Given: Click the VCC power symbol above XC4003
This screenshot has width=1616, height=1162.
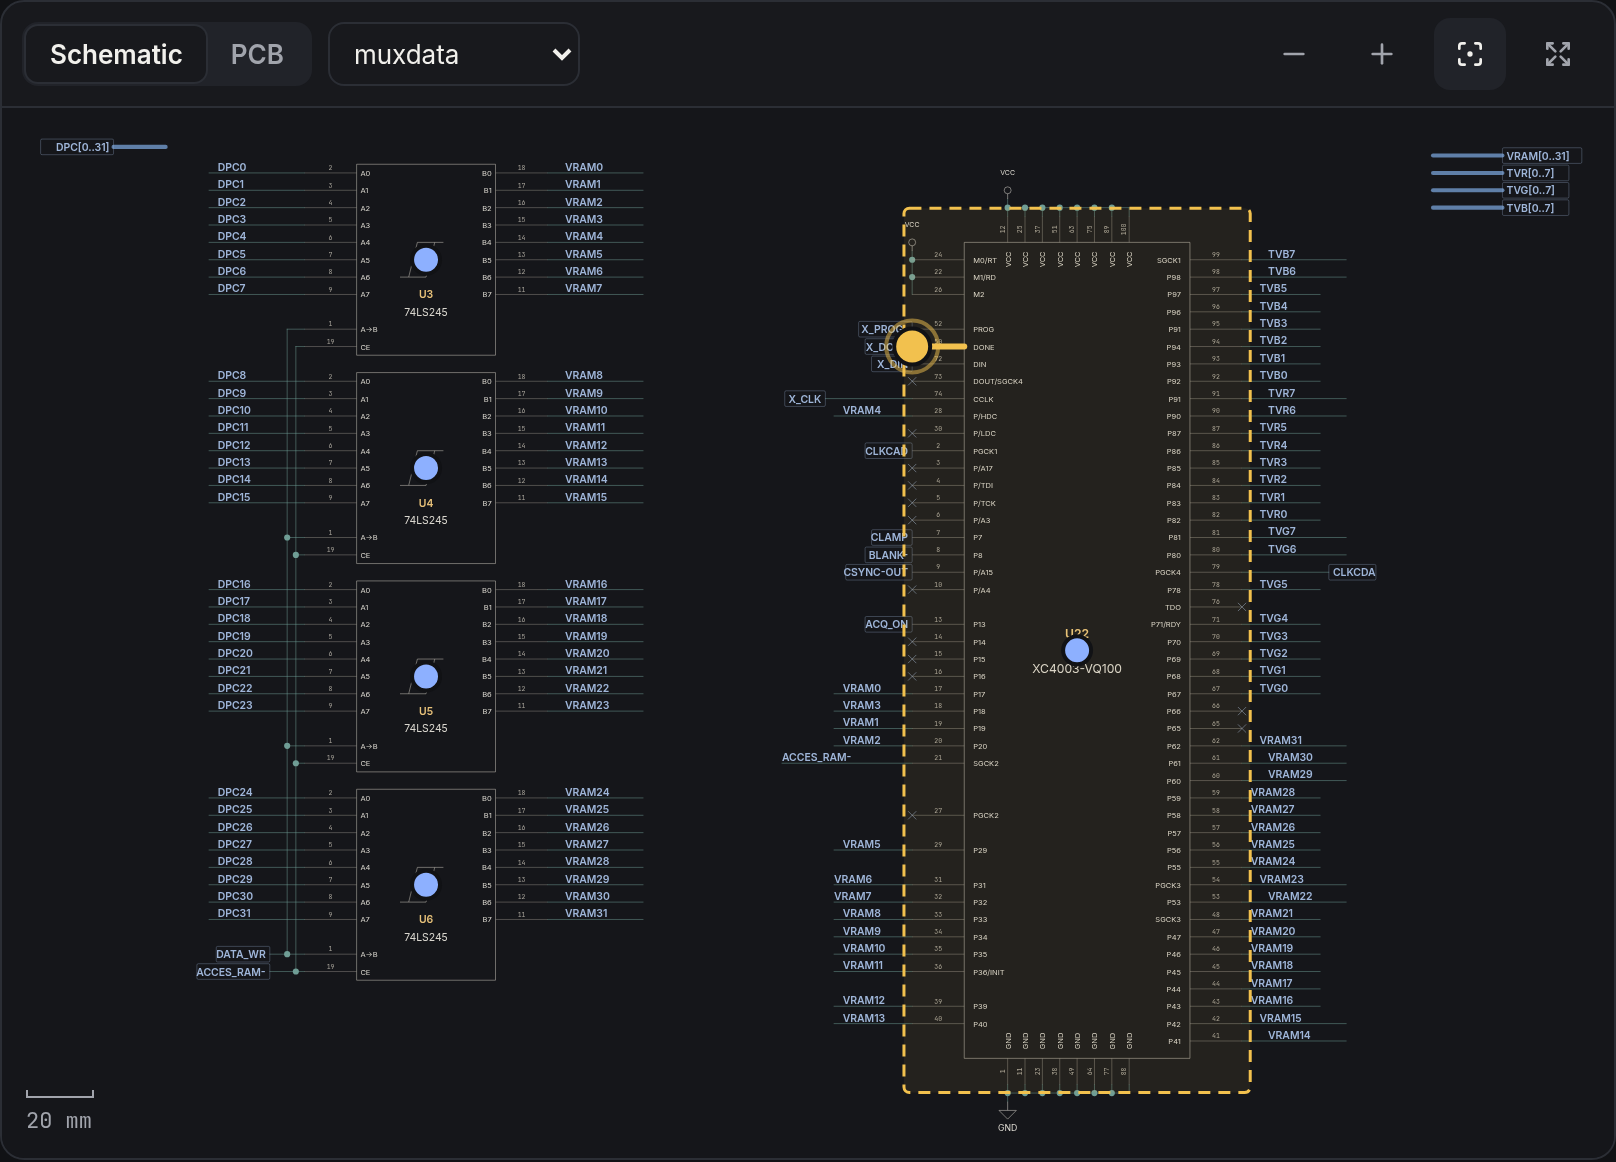Looking at the screenshot, I should [x=1007, y=180].
